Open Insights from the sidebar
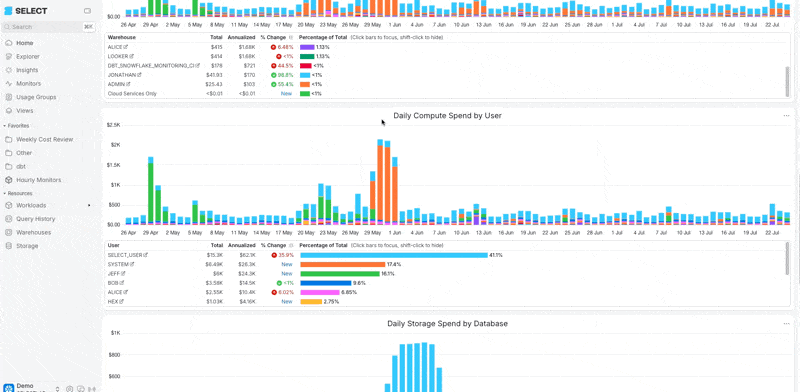 coord(27,70)
